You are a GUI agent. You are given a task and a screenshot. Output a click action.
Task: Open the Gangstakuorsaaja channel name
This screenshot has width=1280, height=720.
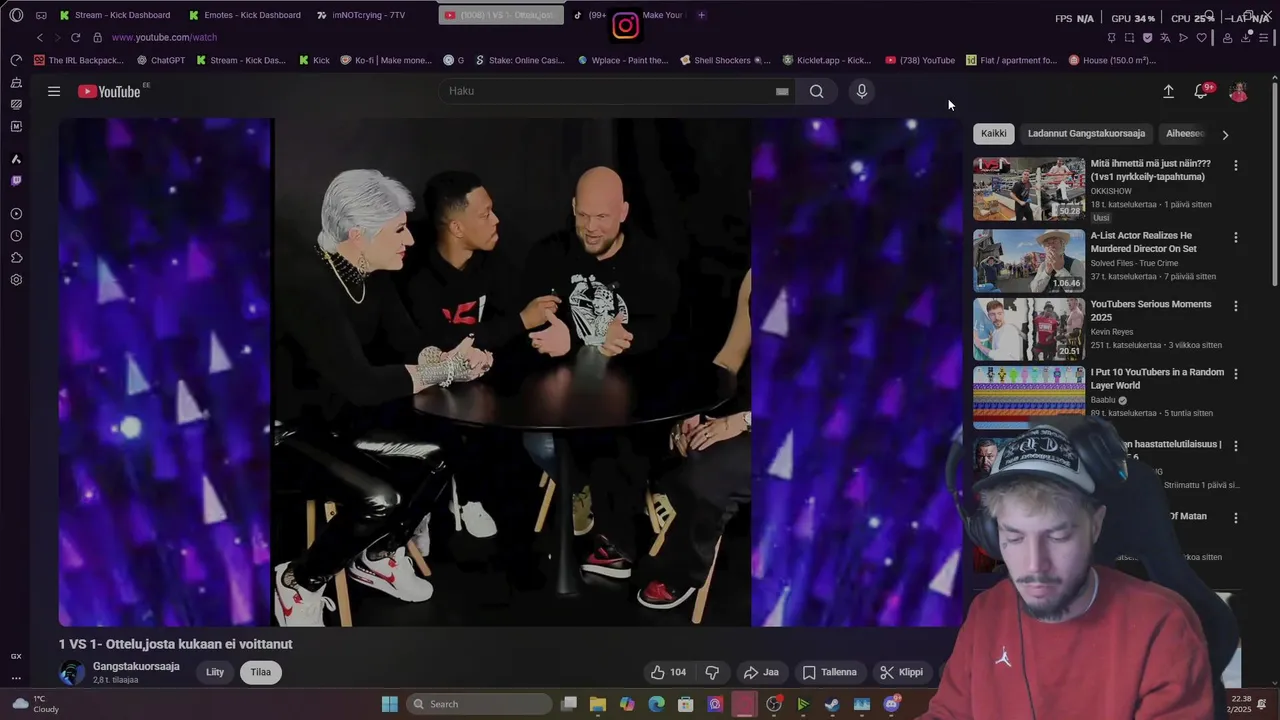point(136,666)
